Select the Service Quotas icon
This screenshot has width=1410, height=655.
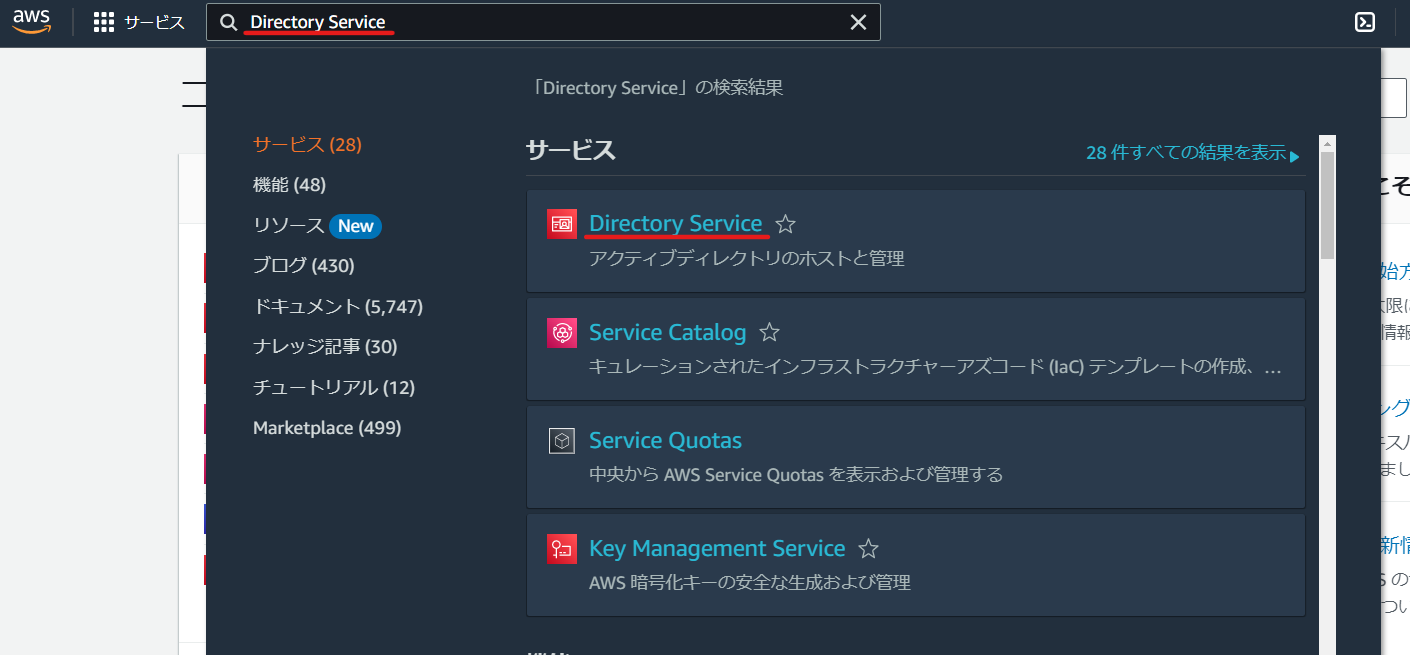(x=561, y=439)
